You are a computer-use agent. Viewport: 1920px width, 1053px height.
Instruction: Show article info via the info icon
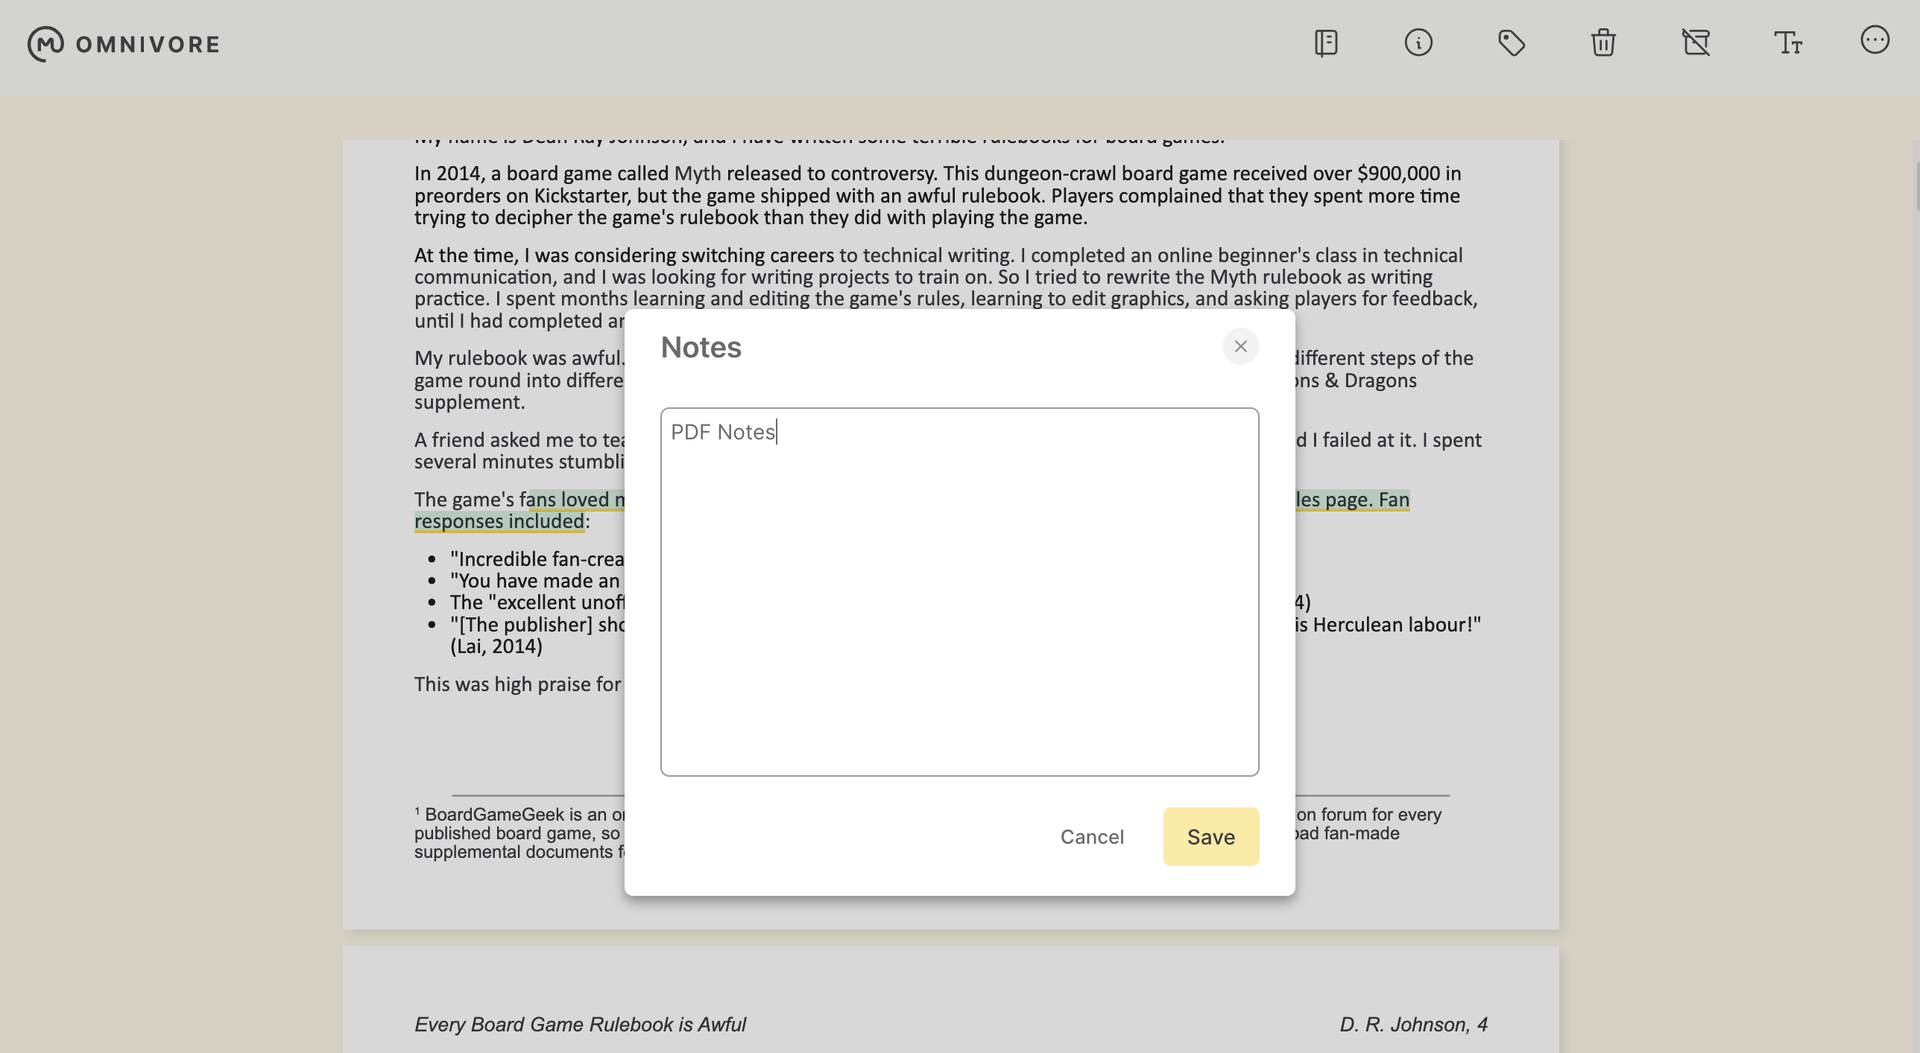tap(1418, 43)
